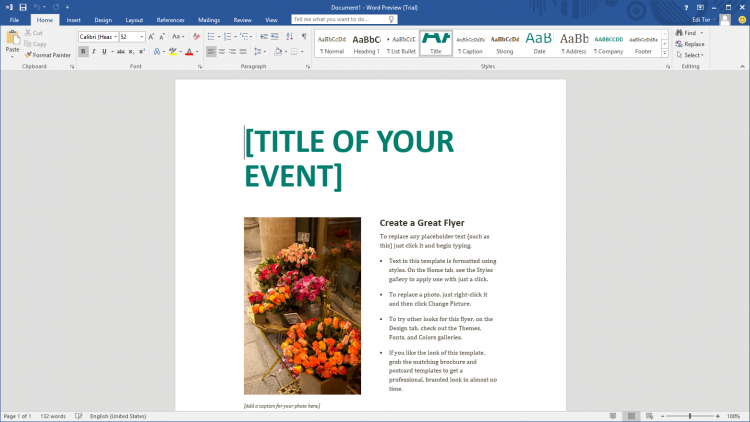
Task: Click the Line Spacing icon
Action: click(x=258, y=52)
